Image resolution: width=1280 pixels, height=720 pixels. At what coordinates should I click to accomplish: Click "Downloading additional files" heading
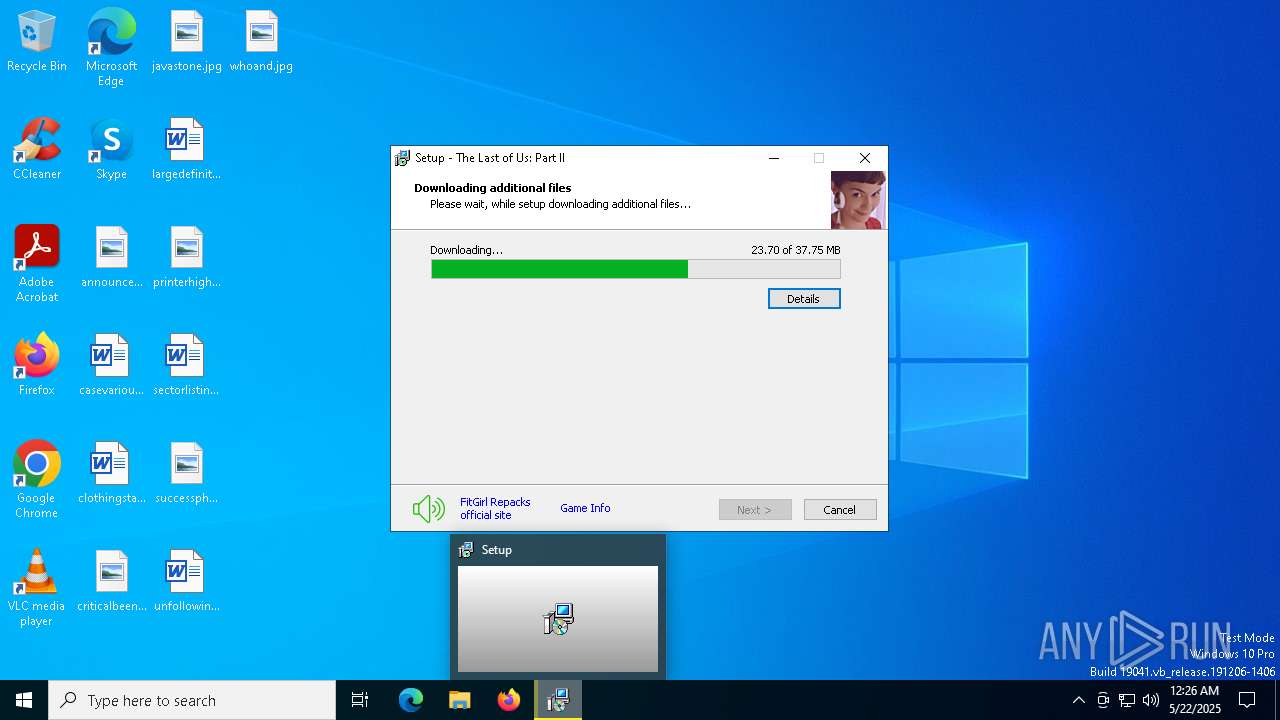click(493, 188)
